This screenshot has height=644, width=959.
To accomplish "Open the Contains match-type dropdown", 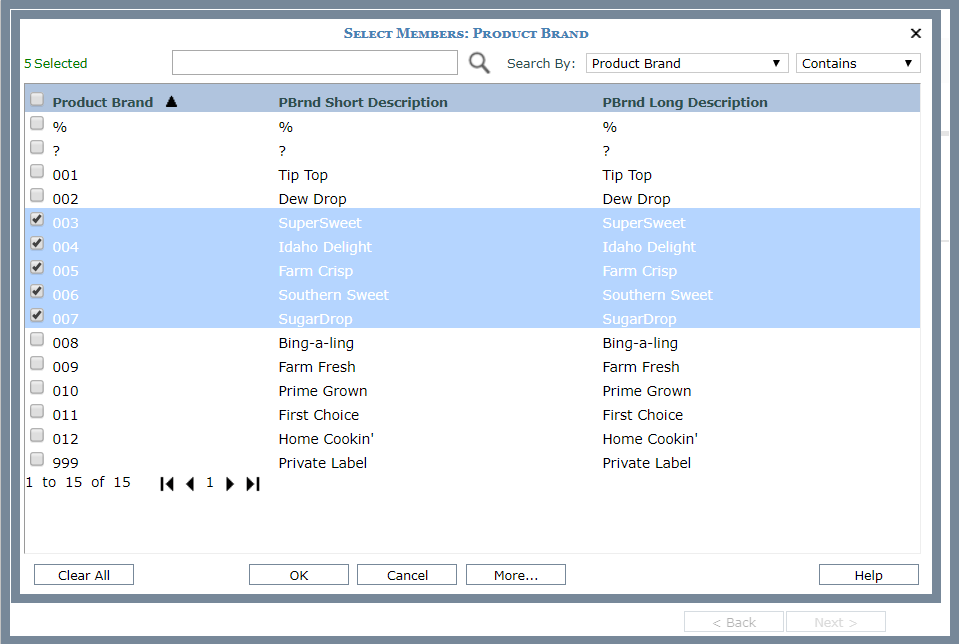I will 857,63.
